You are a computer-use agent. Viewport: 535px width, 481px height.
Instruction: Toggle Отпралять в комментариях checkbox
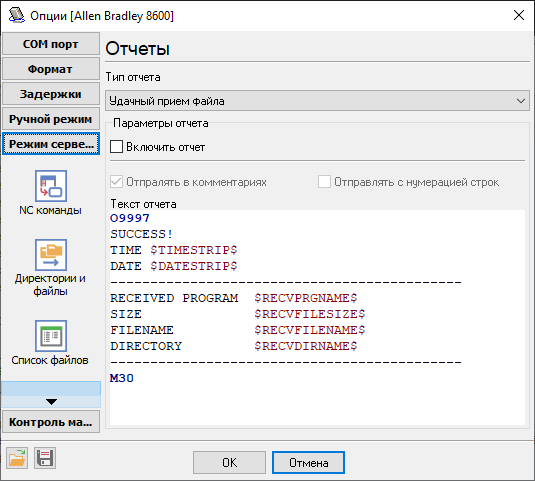116,182
